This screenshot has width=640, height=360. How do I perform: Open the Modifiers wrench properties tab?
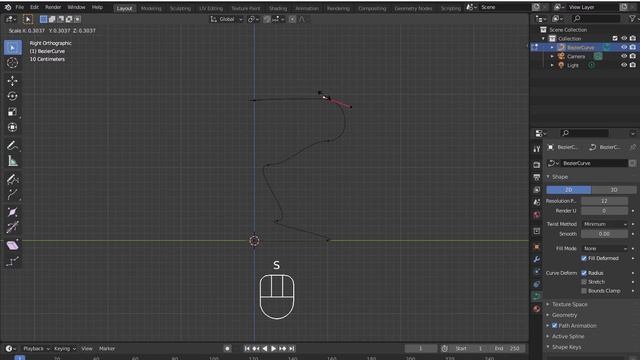coord(536,259)
